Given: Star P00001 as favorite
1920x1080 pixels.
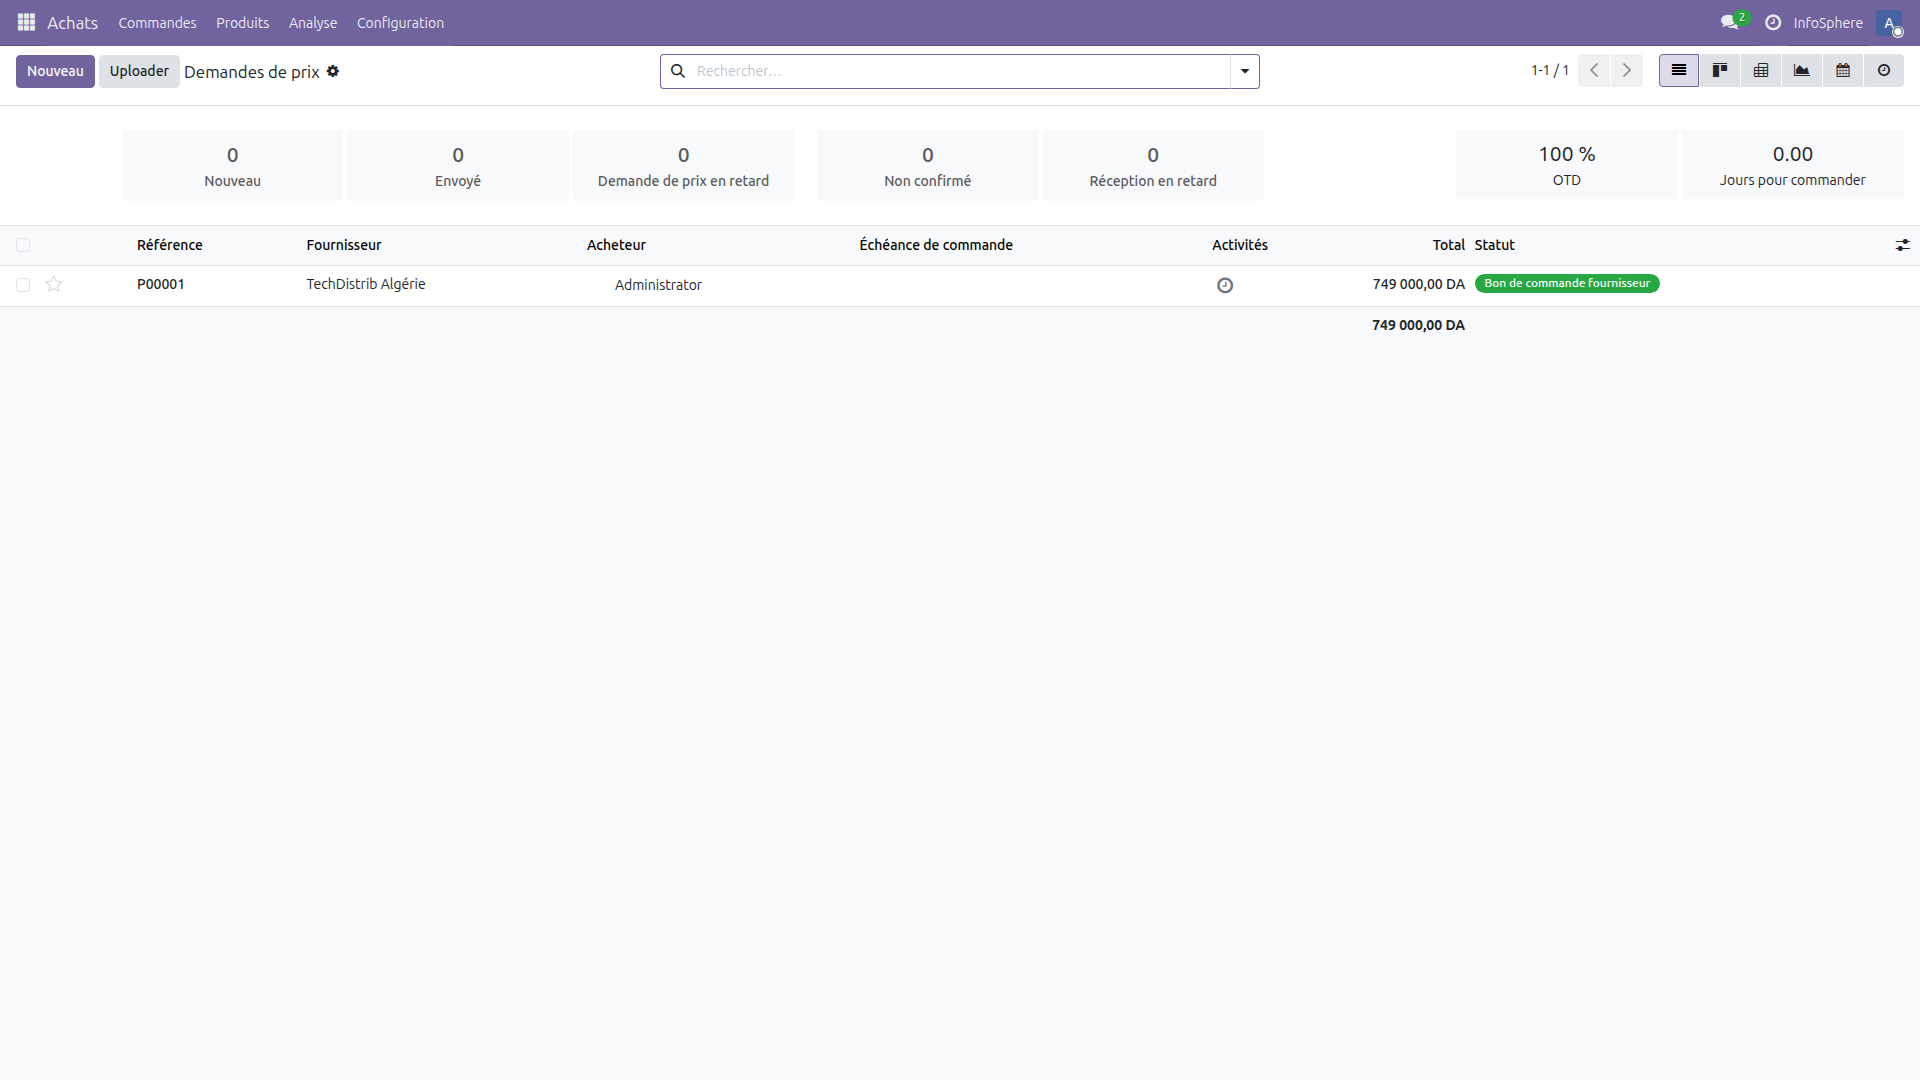Looking at the screenshot, I should coord(54,285).
